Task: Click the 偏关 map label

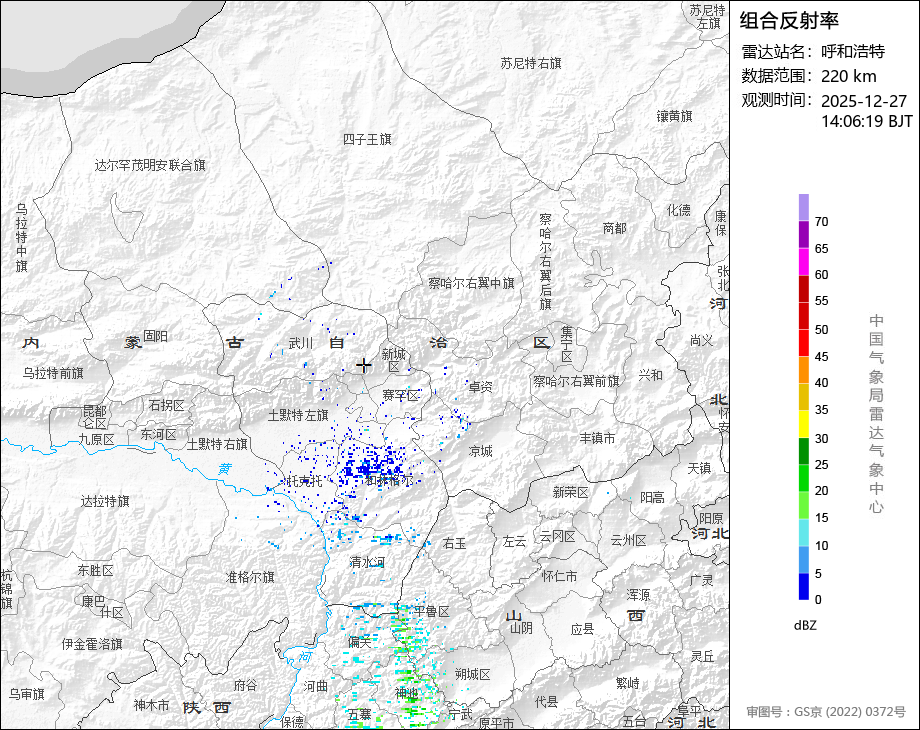Action: (359, 642)
